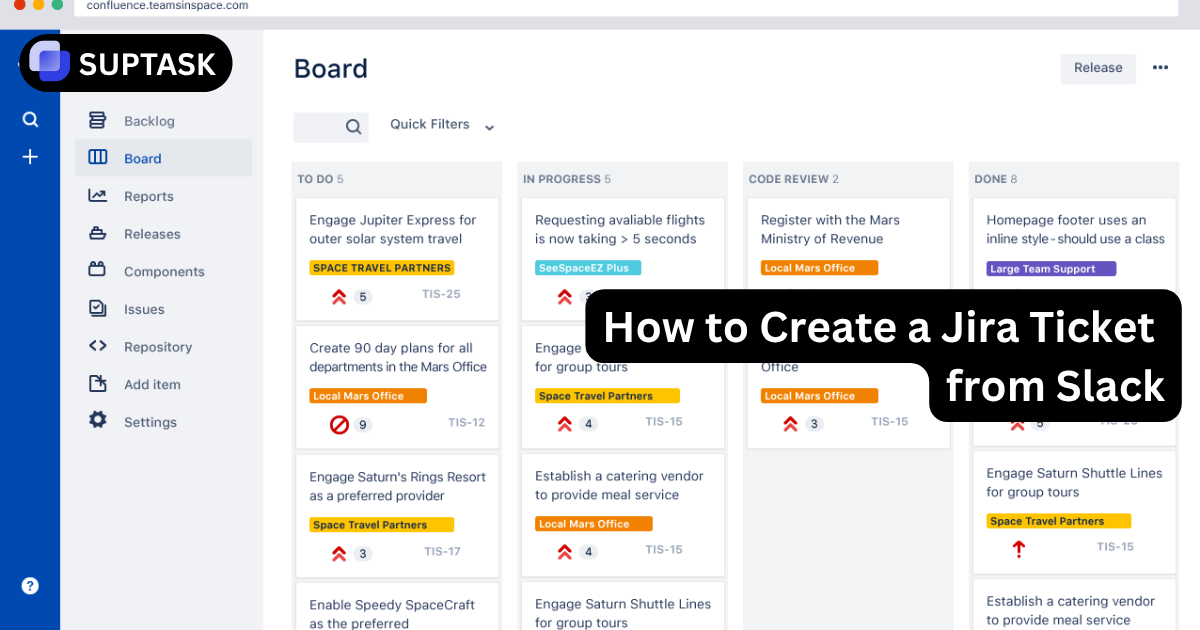The image size is (1200, 630).
Task: Open the Settings gear icon
Action: (97, 421)
